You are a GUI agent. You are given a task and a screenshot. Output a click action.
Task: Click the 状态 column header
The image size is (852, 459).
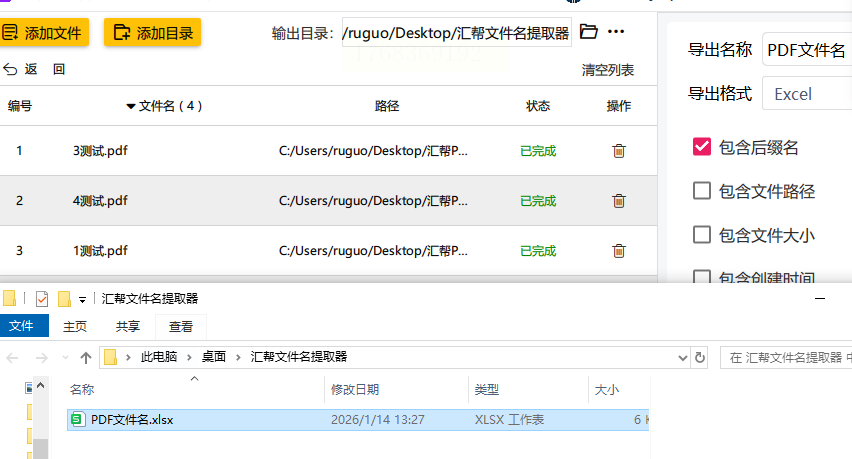[x=538, y=106]
